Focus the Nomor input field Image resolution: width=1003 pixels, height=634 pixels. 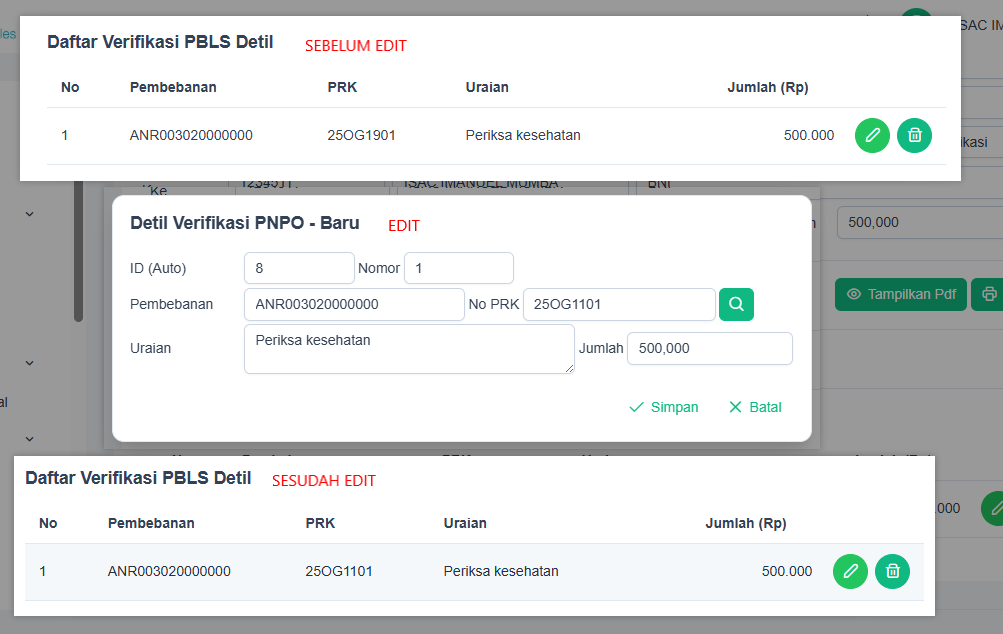[458, 268]
